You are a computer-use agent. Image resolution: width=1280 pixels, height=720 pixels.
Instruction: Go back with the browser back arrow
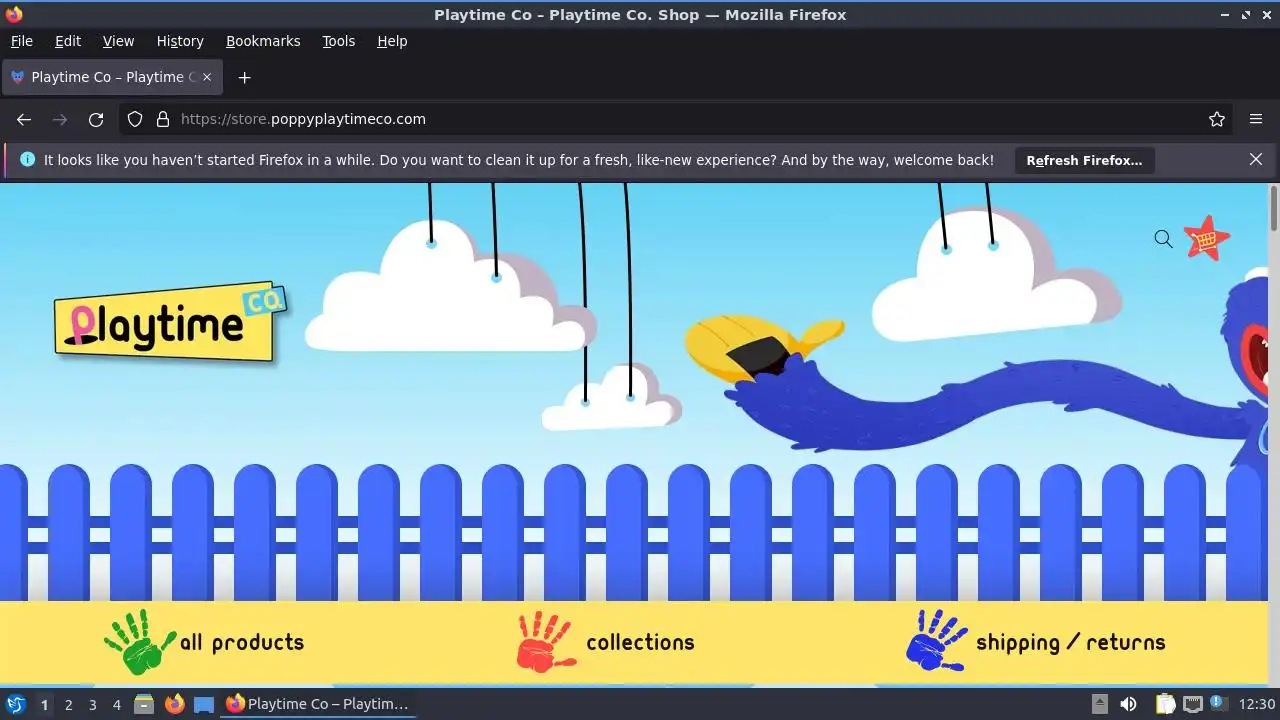24,119
